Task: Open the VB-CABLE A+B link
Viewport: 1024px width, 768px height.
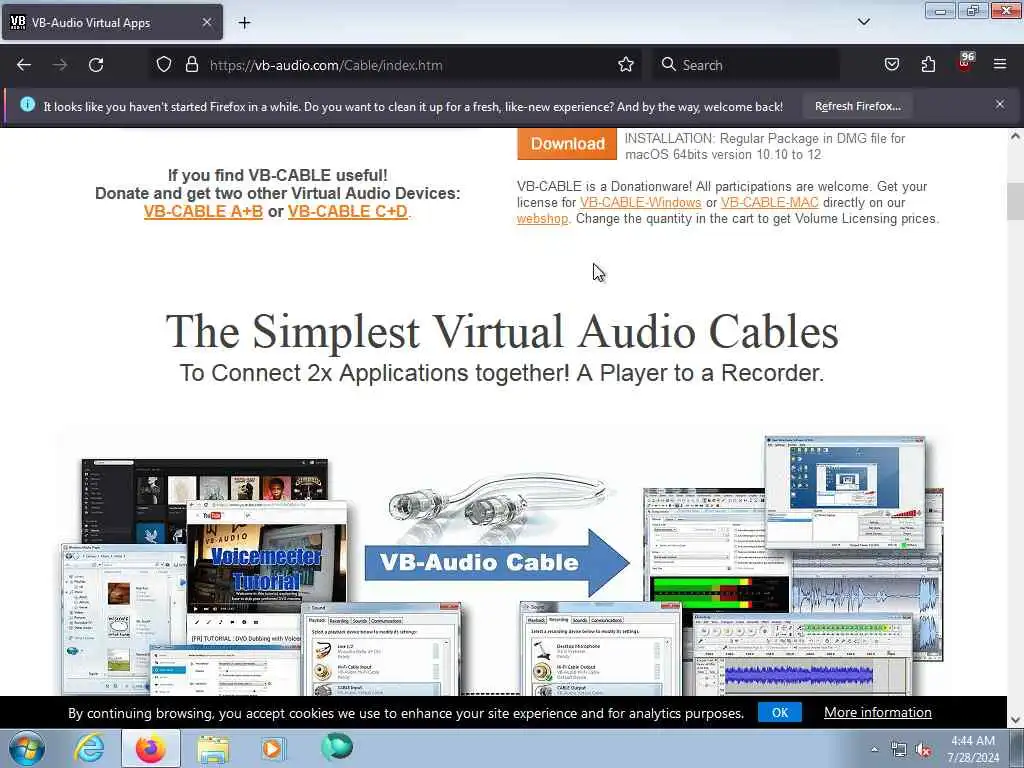Action: pyautogui.click(x=203, y=212)
